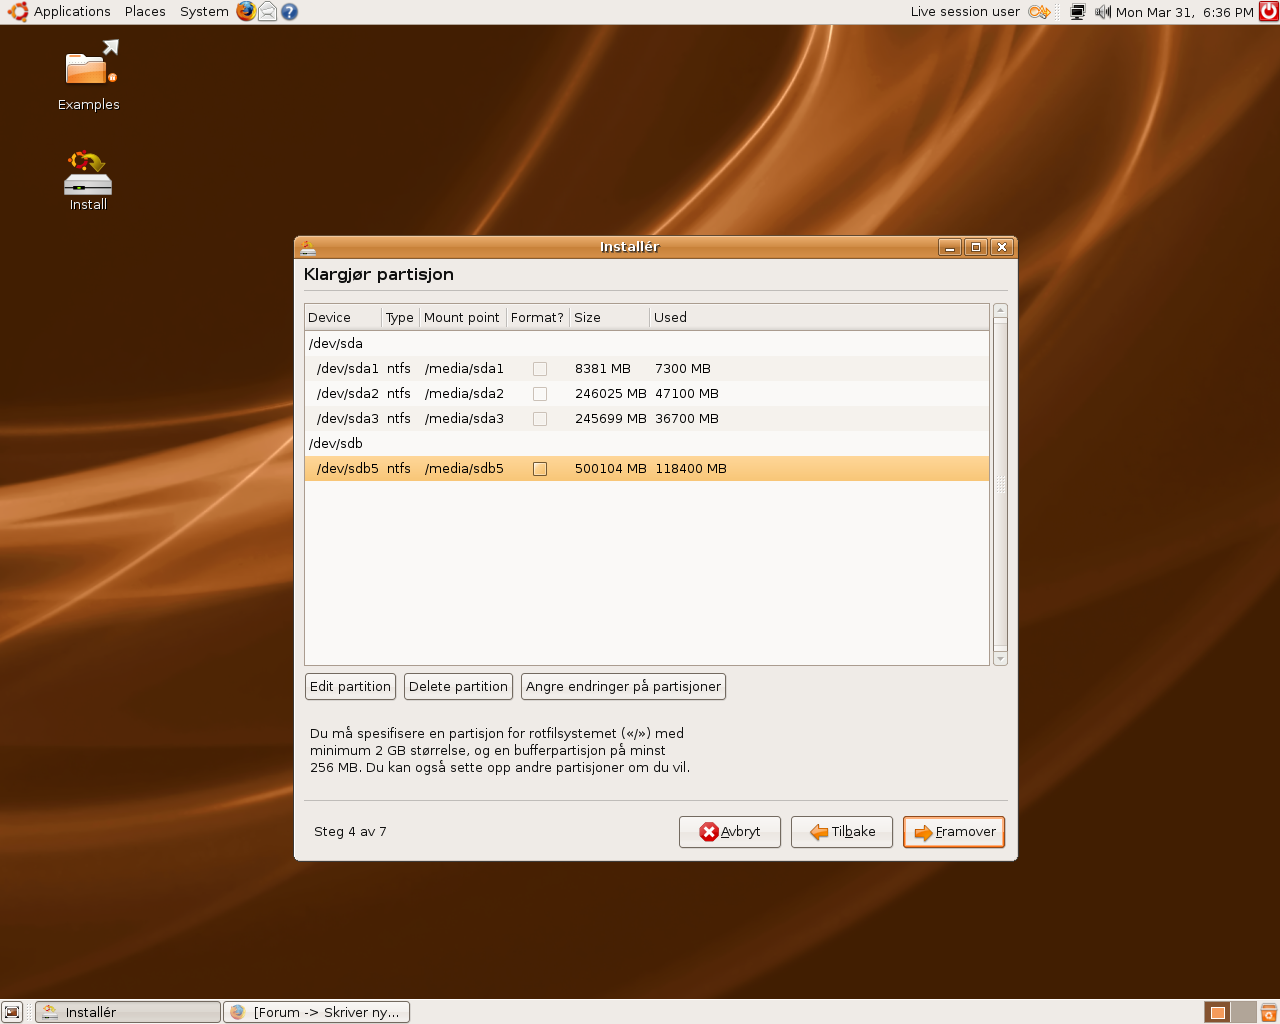Maximize the Installér window
This screenshot has height=1024, width=1280.
coord(976,247)
